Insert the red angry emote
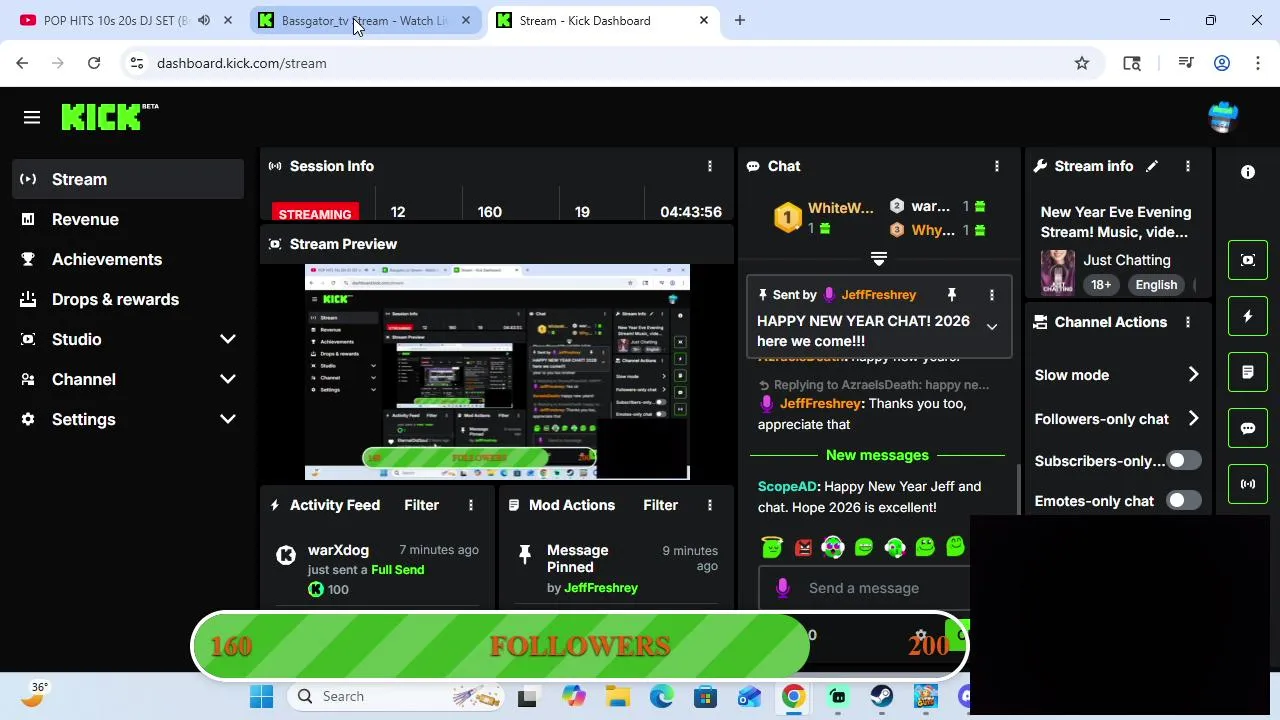 point(803,547)
